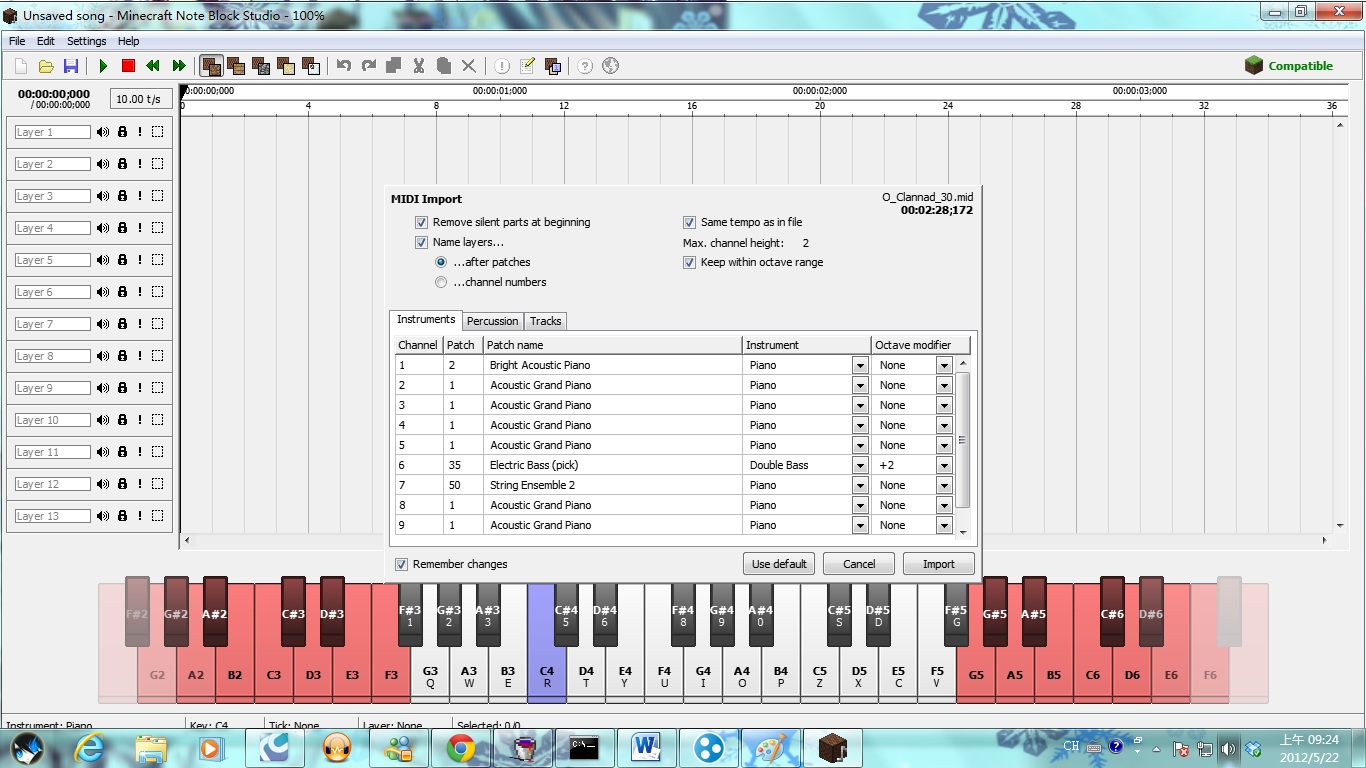Click the Undo arrow in the toolbar

[344, 66]
